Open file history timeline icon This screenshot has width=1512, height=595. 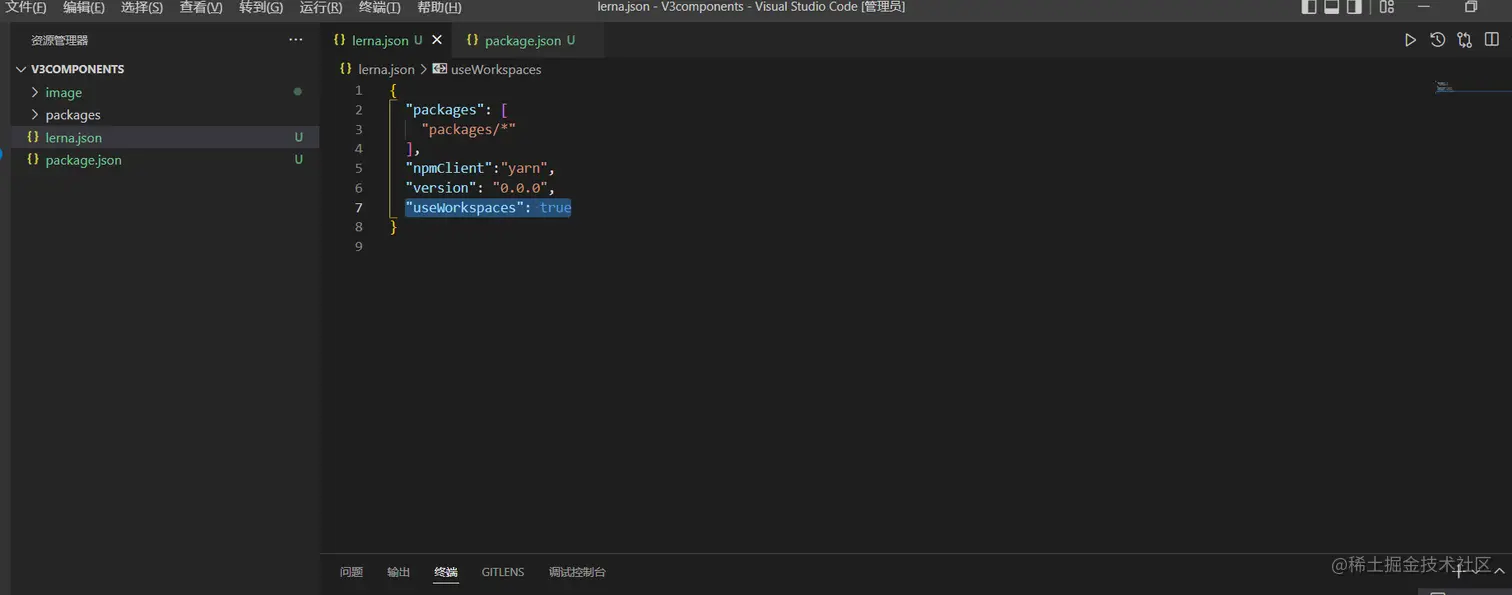(1437, 40)
